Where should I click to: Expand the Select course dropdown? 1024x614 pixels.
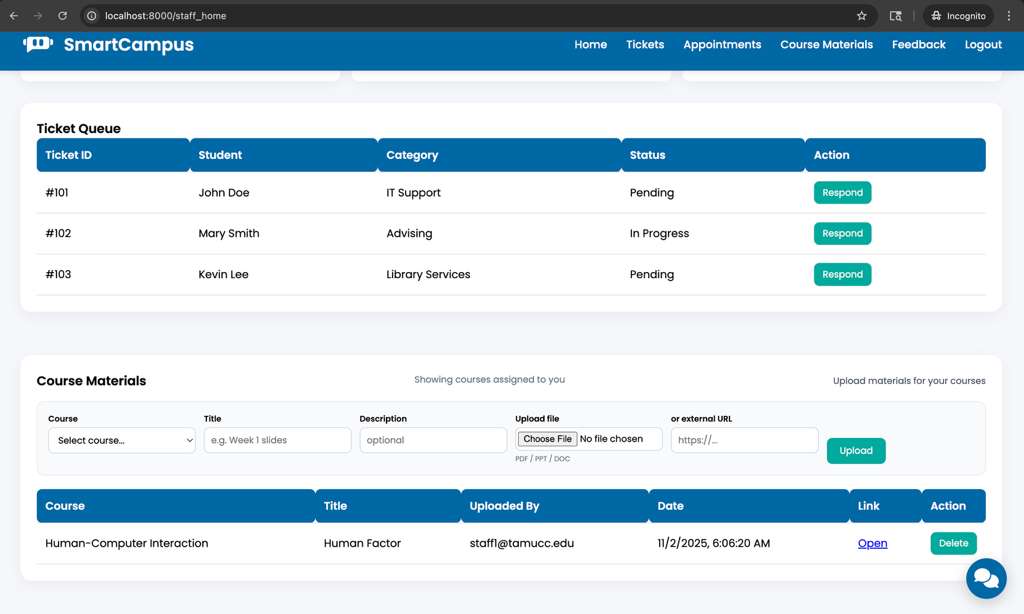[121, 440]
